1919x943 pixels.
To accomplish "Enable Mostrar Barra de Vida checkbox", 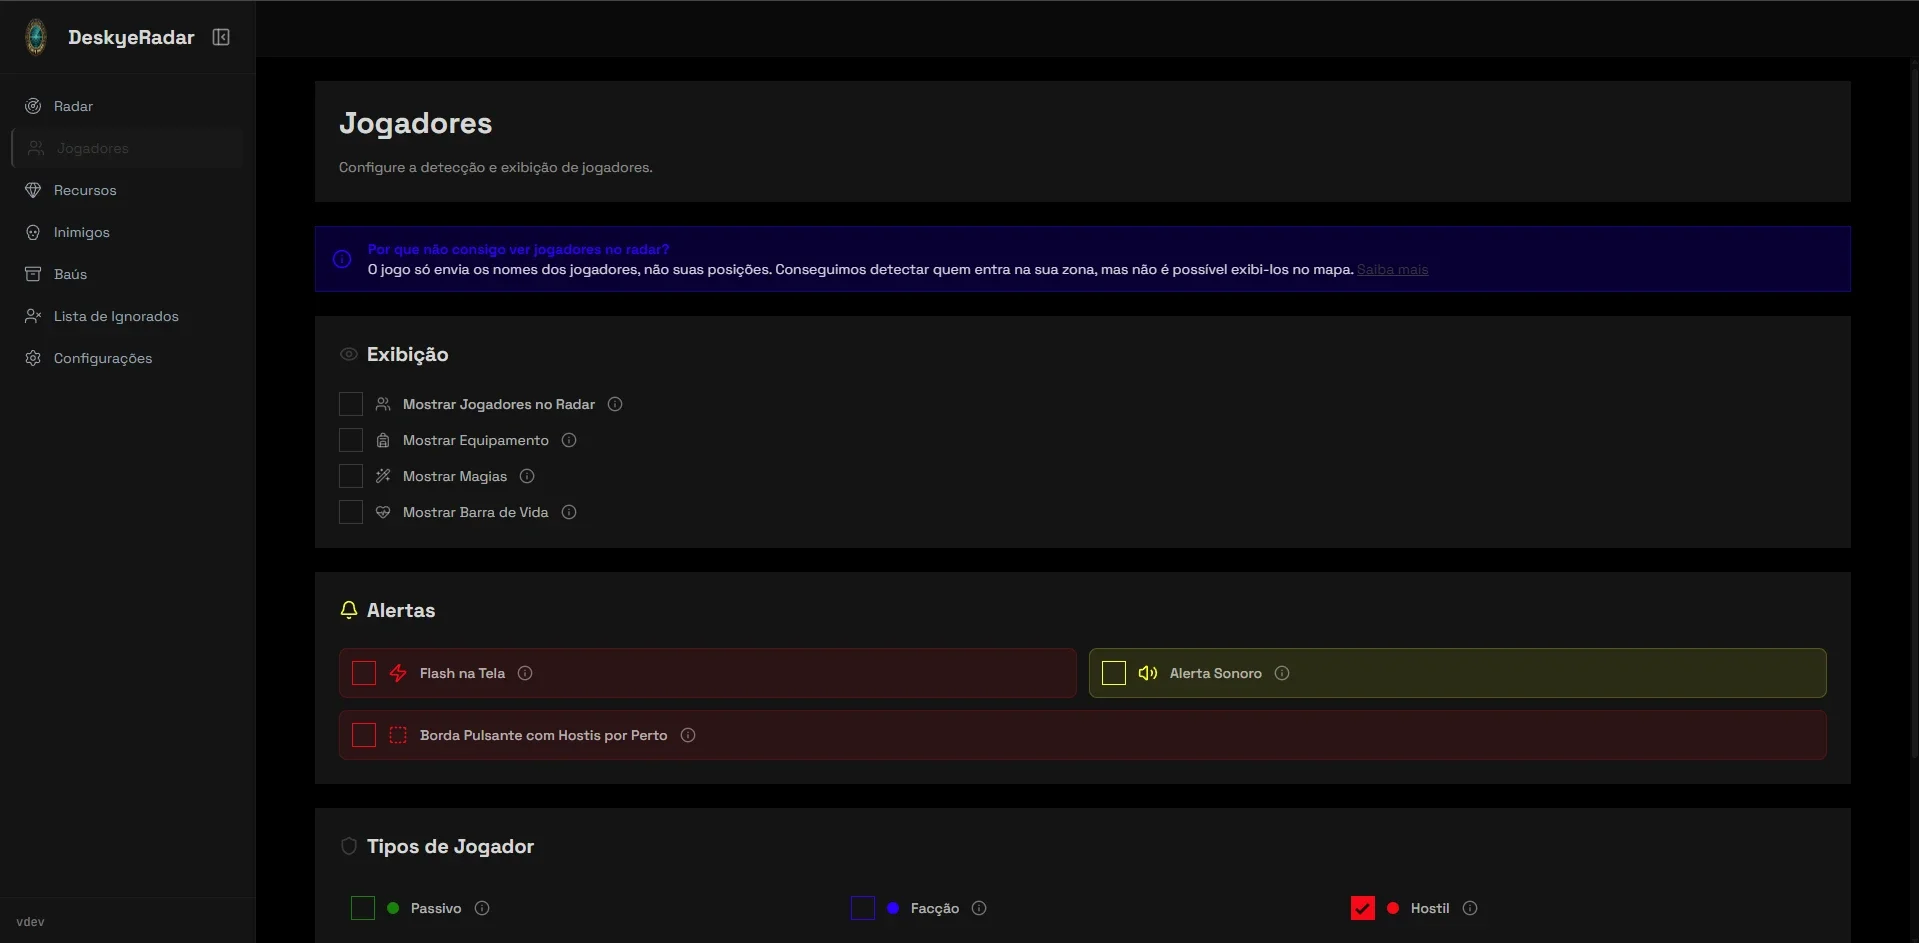I will point(351,512).
